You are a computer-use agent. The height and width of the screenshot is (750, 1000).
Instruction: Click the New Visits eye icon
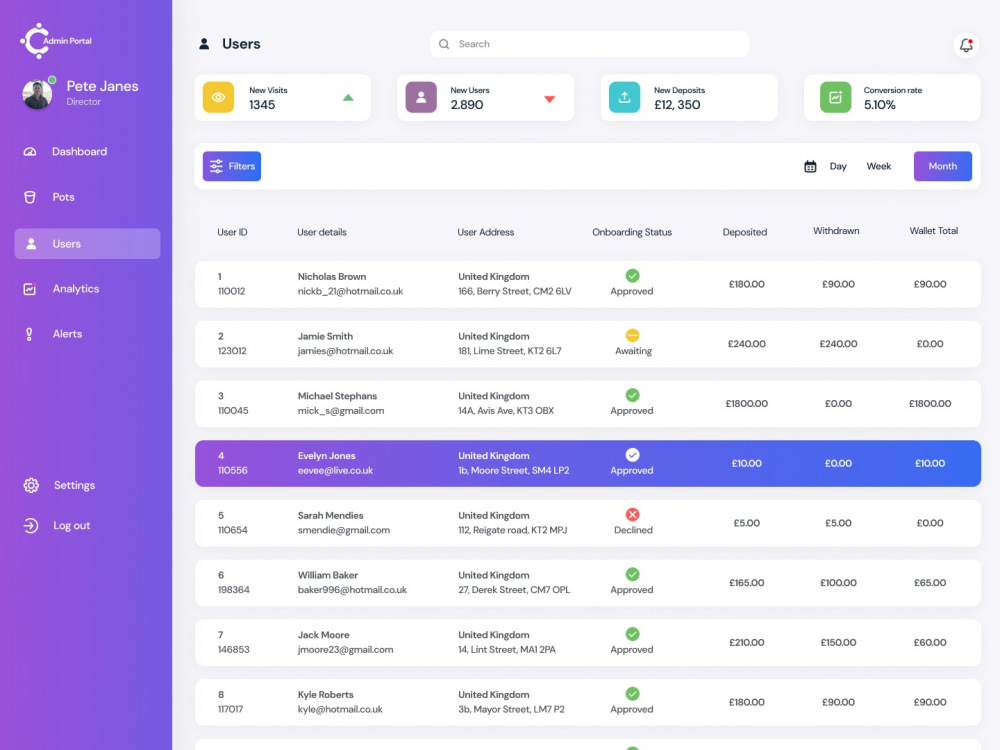(x=218, y=98)
